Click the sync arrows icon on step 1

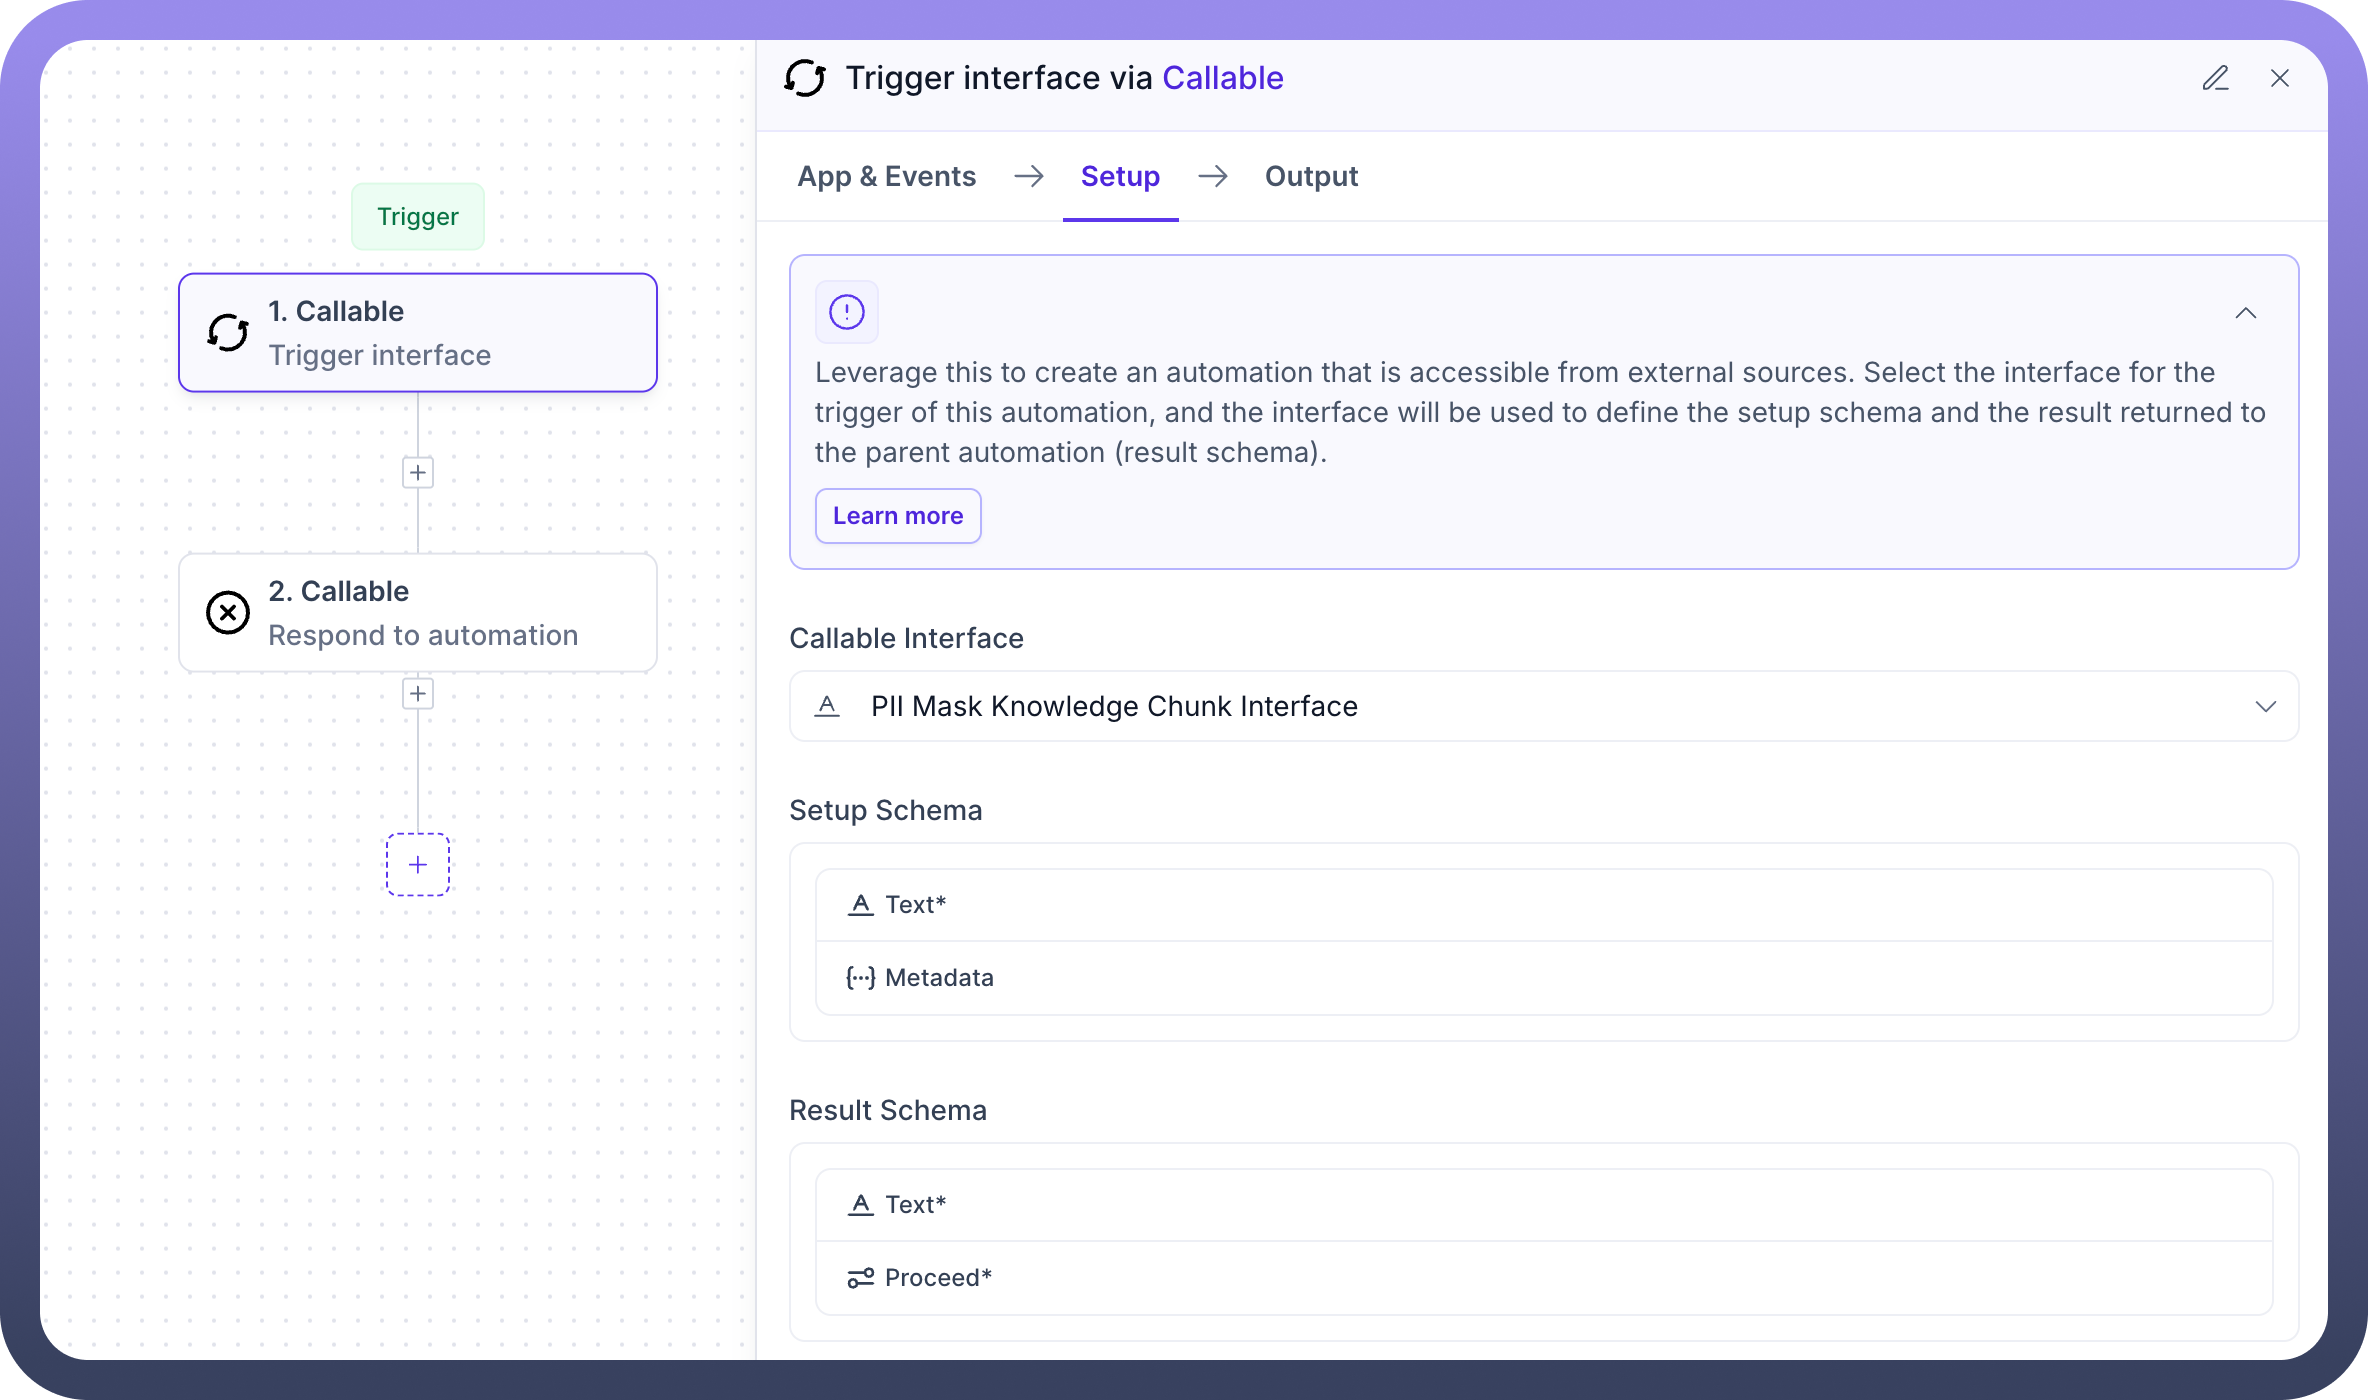point(228,332)
